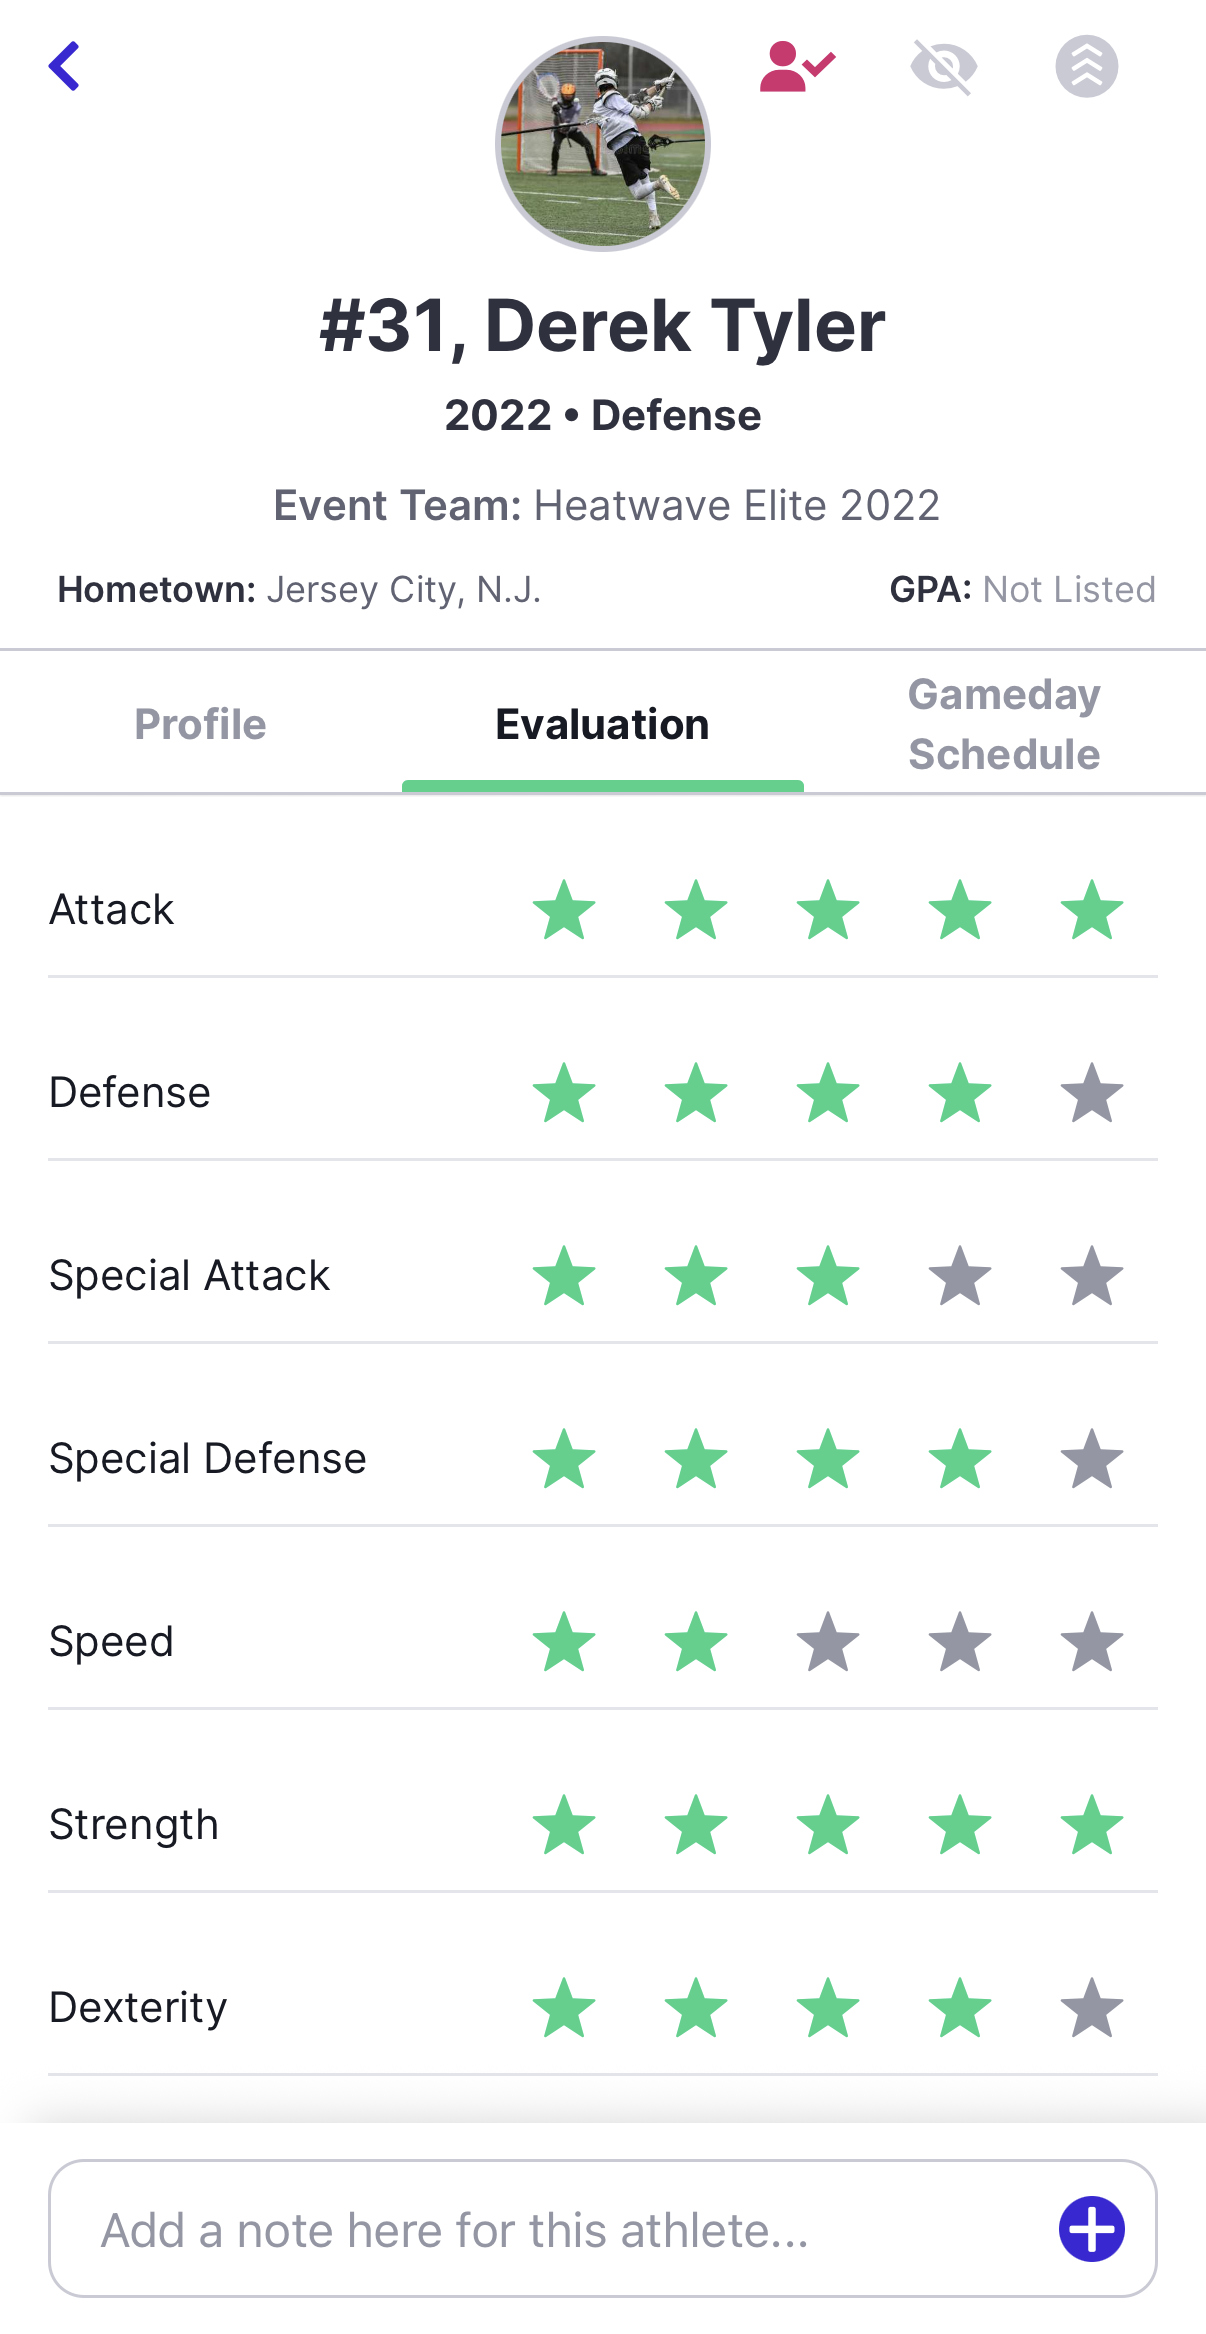Rate Strength two stars

coord(696,1825)
